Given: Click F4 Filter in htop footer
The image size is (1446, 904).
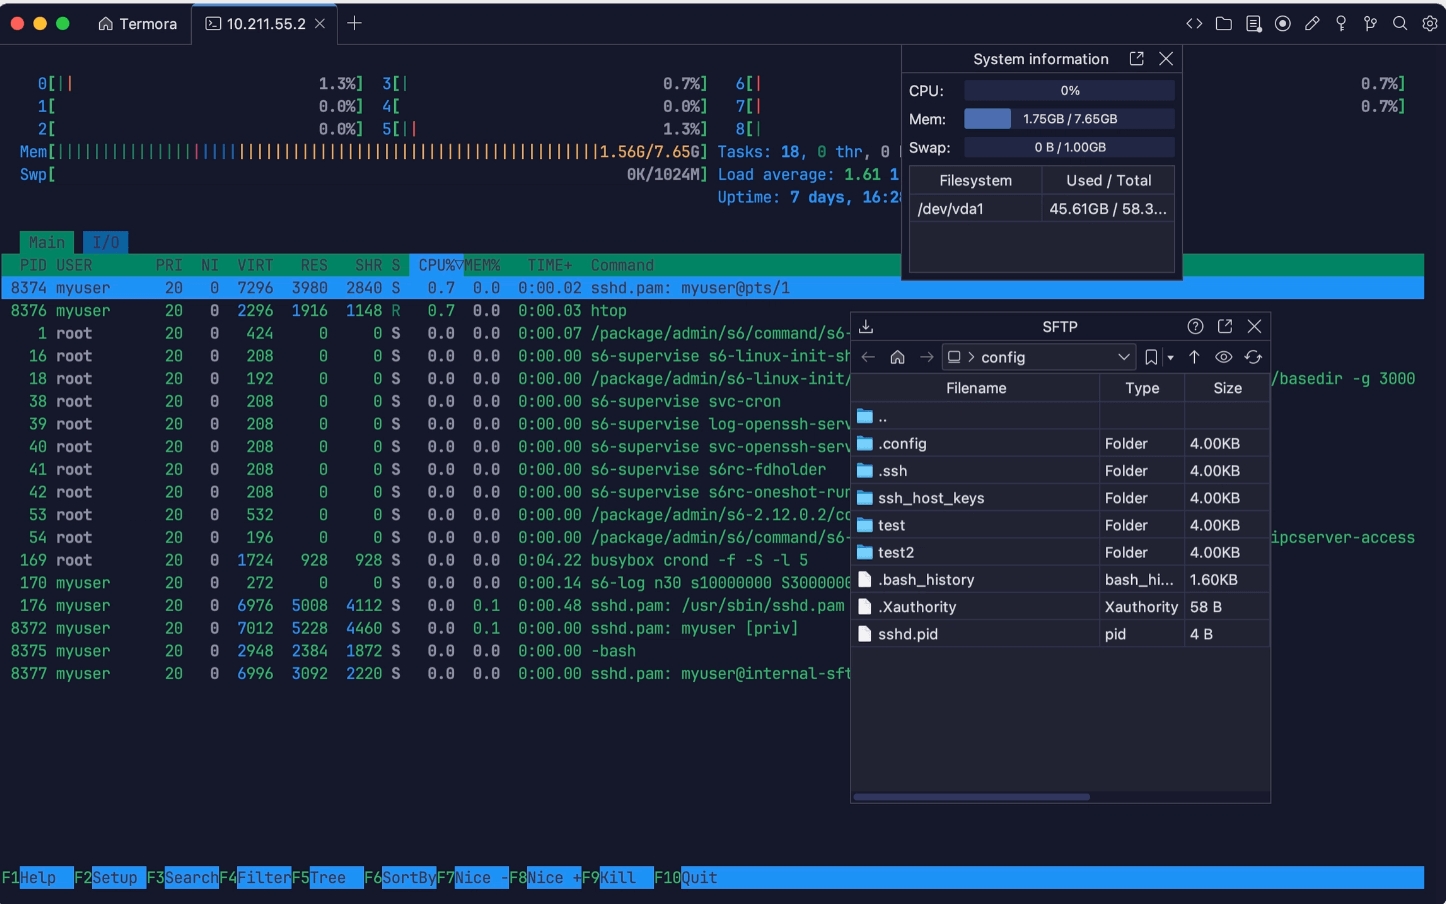Looking at the screenshot, I should 255,877.
